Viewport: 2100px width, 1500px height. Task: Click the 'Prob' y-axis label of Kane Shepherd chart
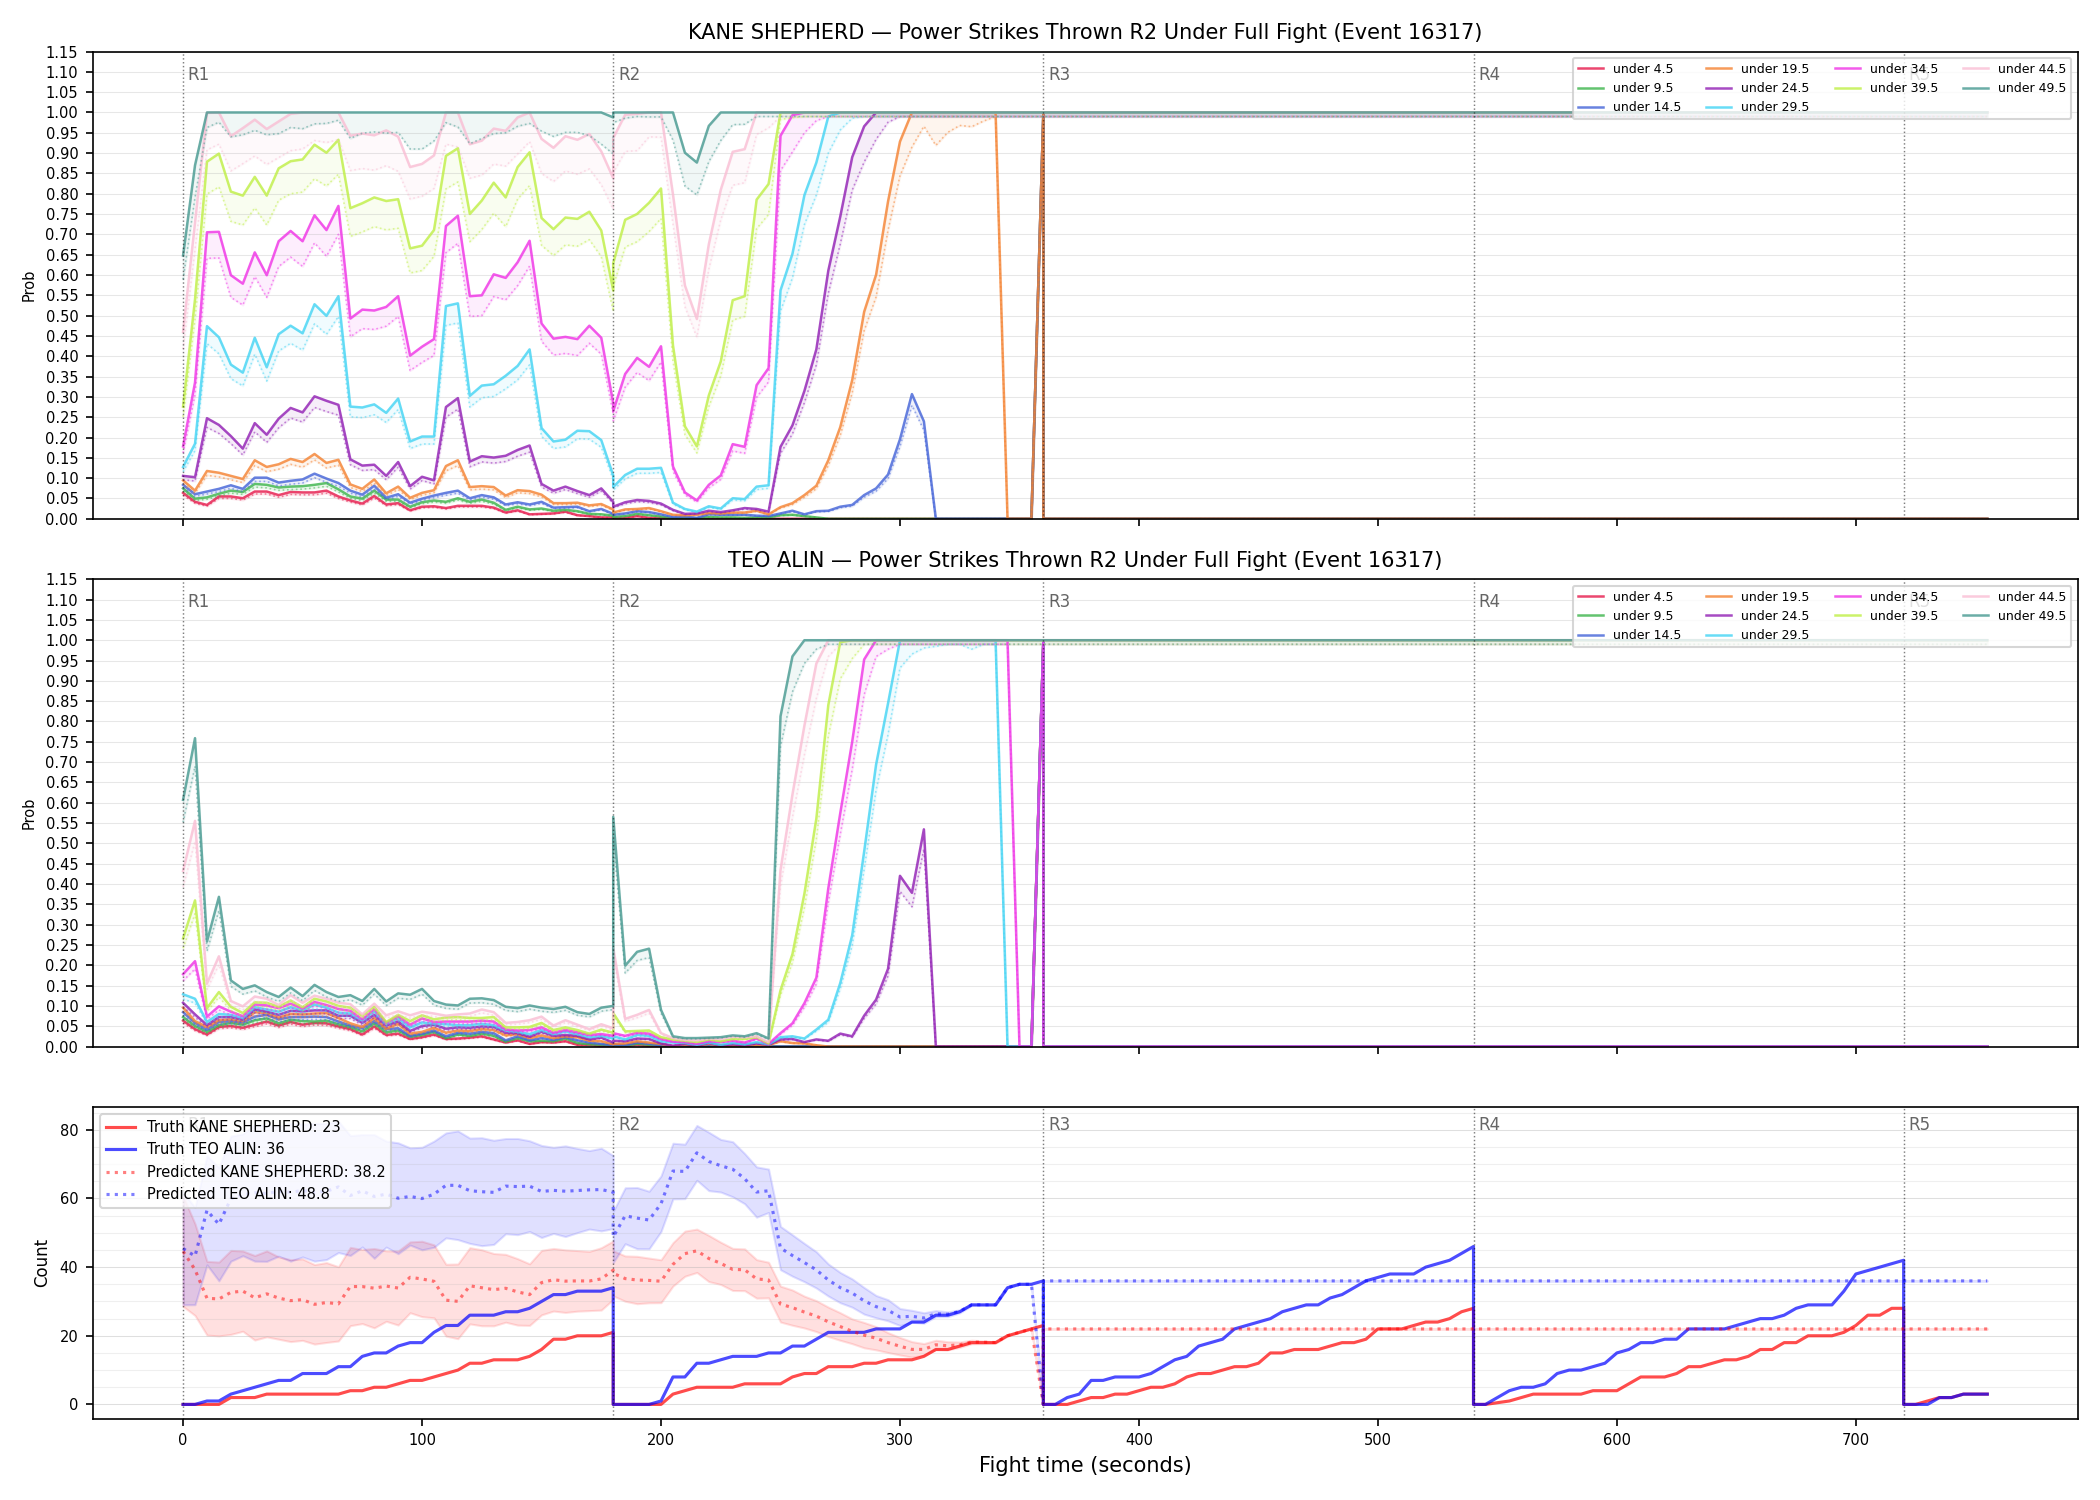click(29, 286)
